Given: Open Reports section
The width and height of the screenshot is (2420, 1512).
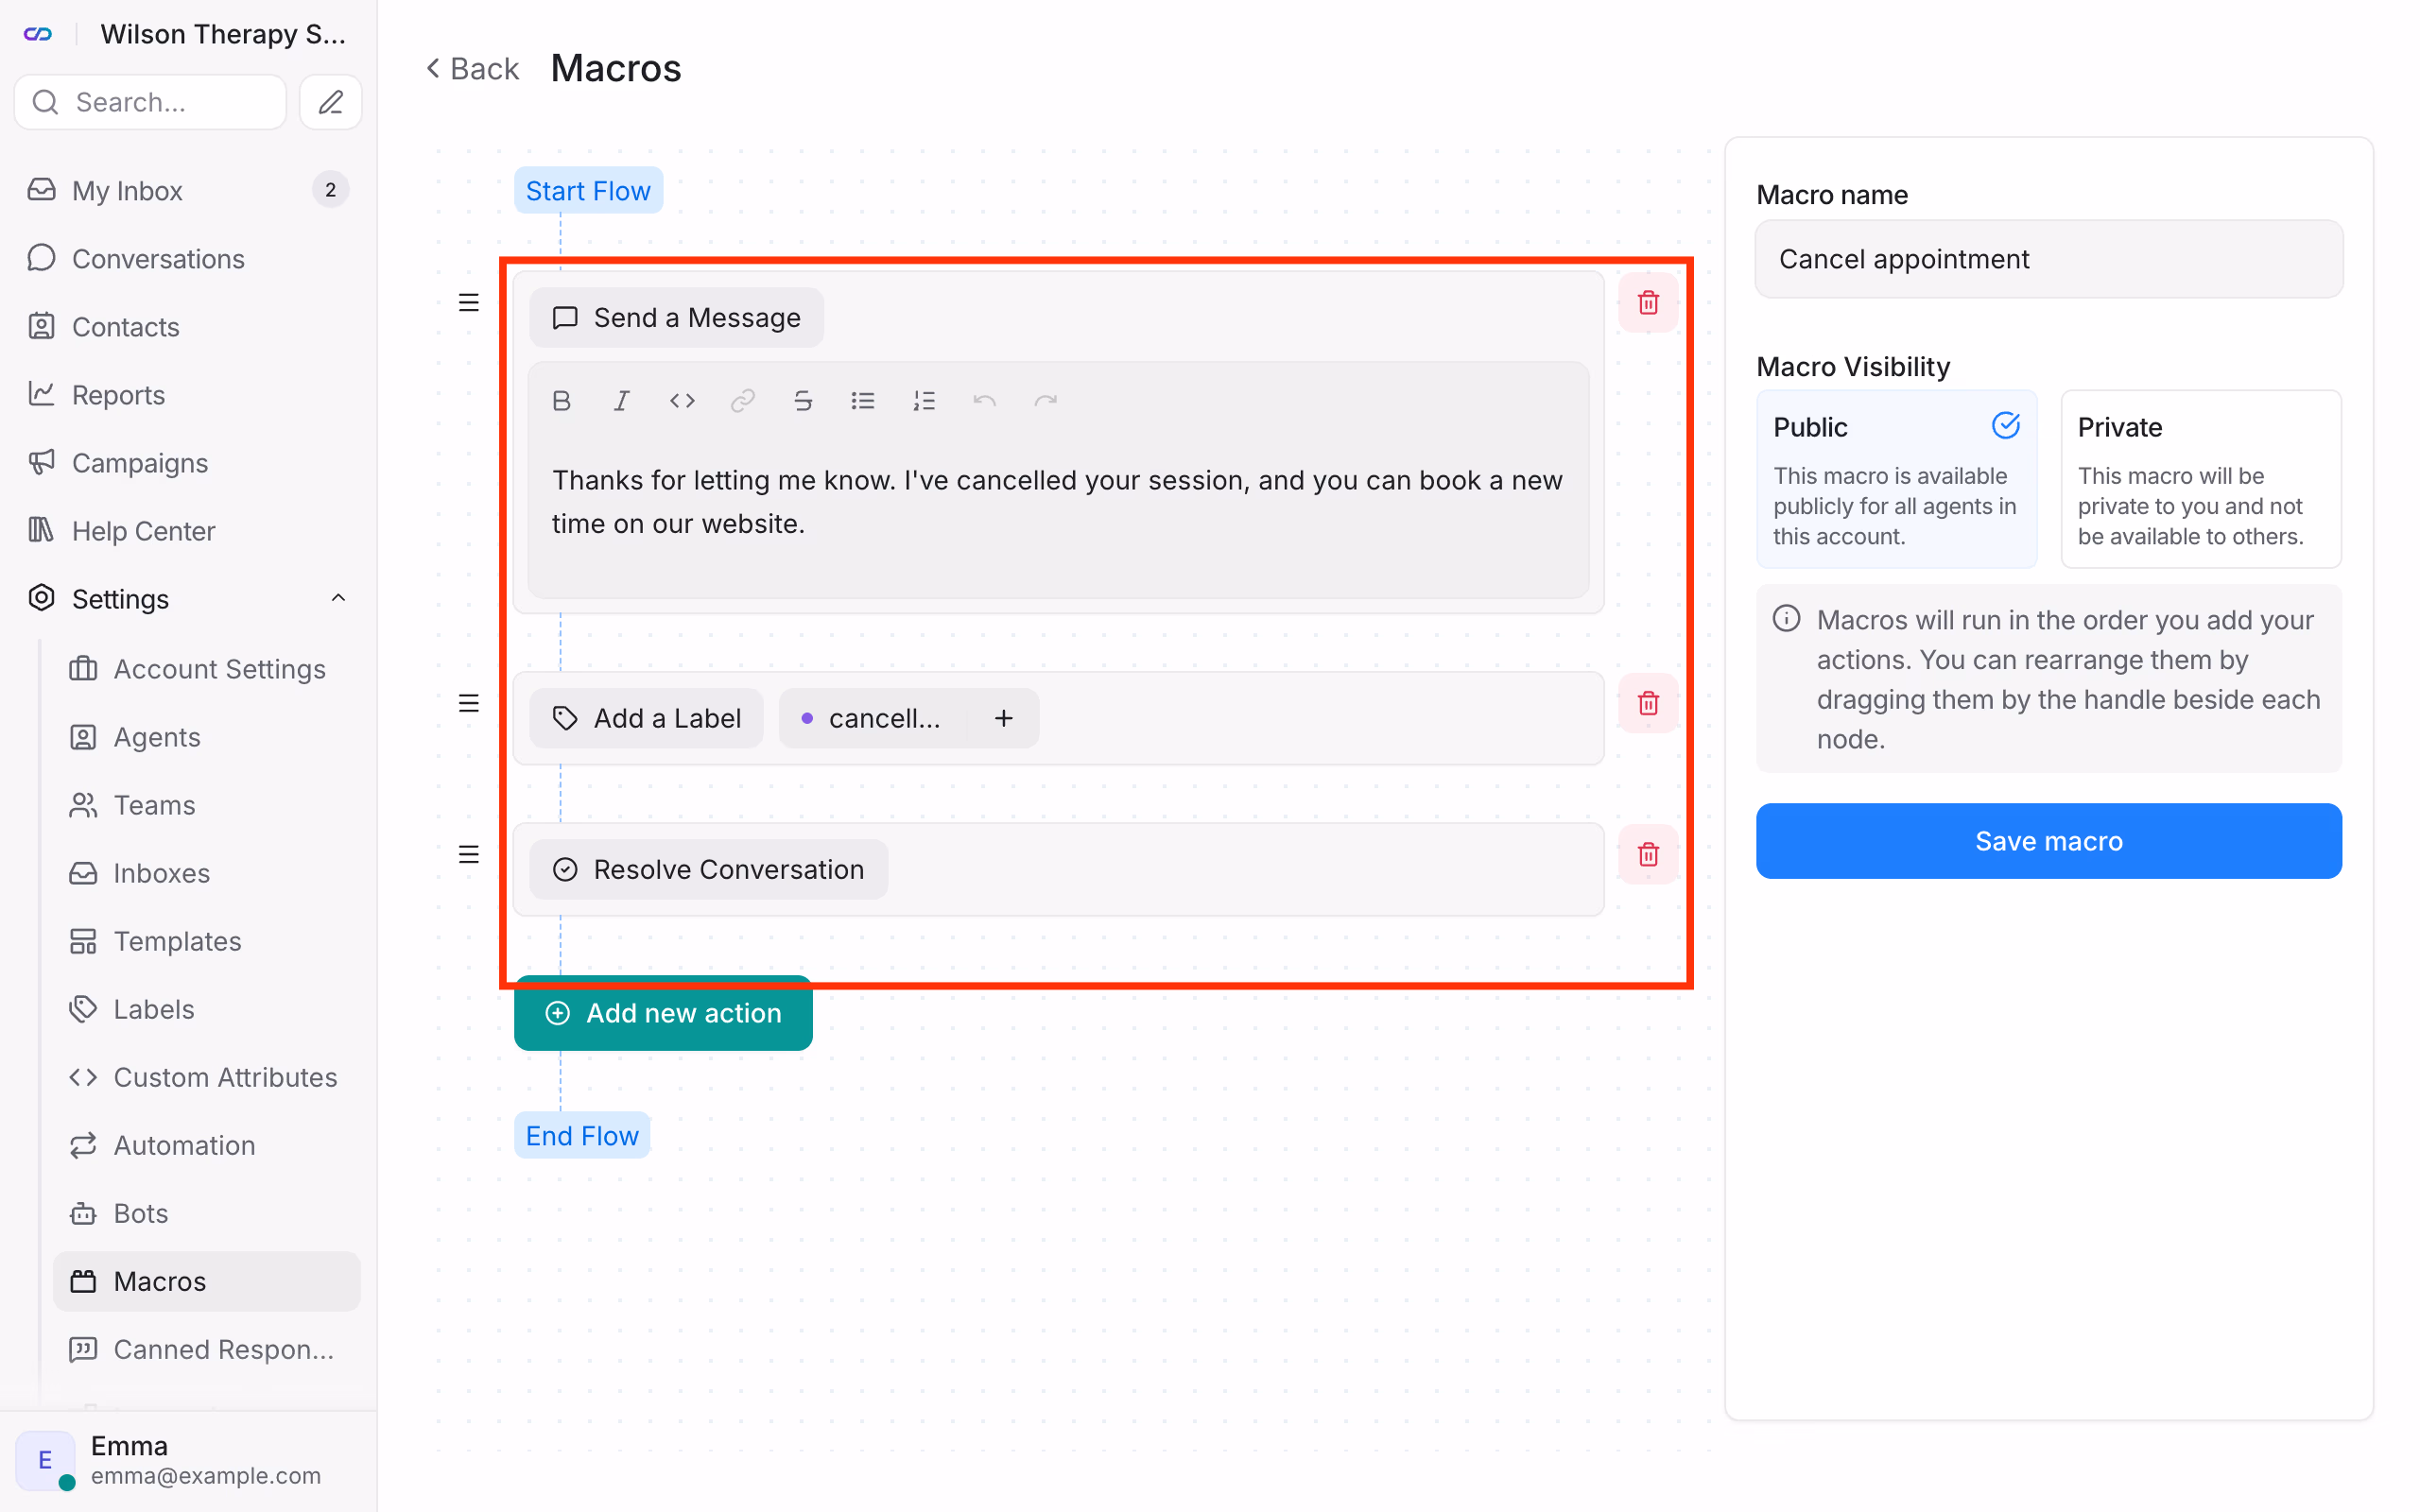Looking at the screenshot, I should point(188,394).
